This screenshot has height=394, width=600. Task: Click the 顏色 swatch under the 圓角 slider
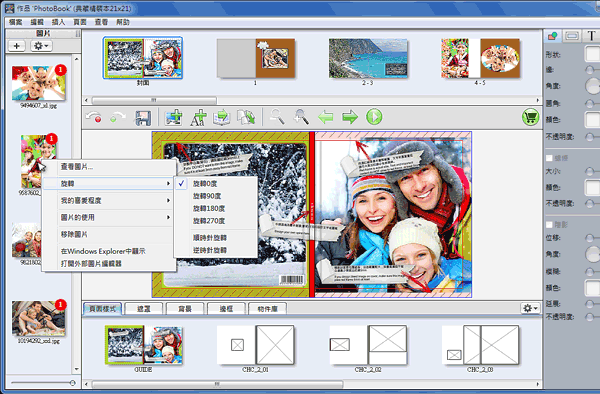point(592,120)
